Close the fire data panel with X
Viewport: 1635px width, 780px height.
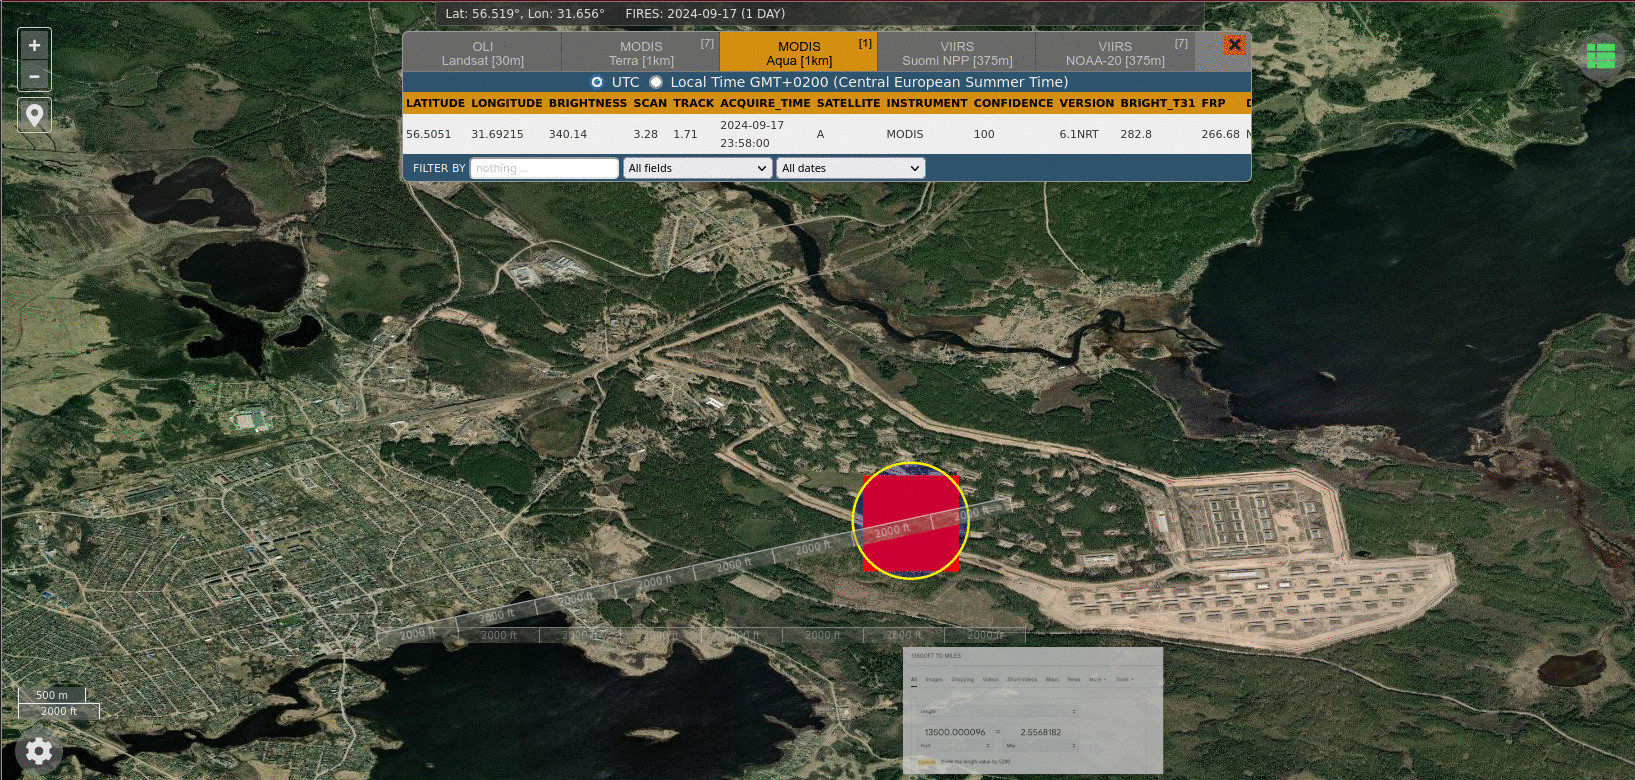1234,45
